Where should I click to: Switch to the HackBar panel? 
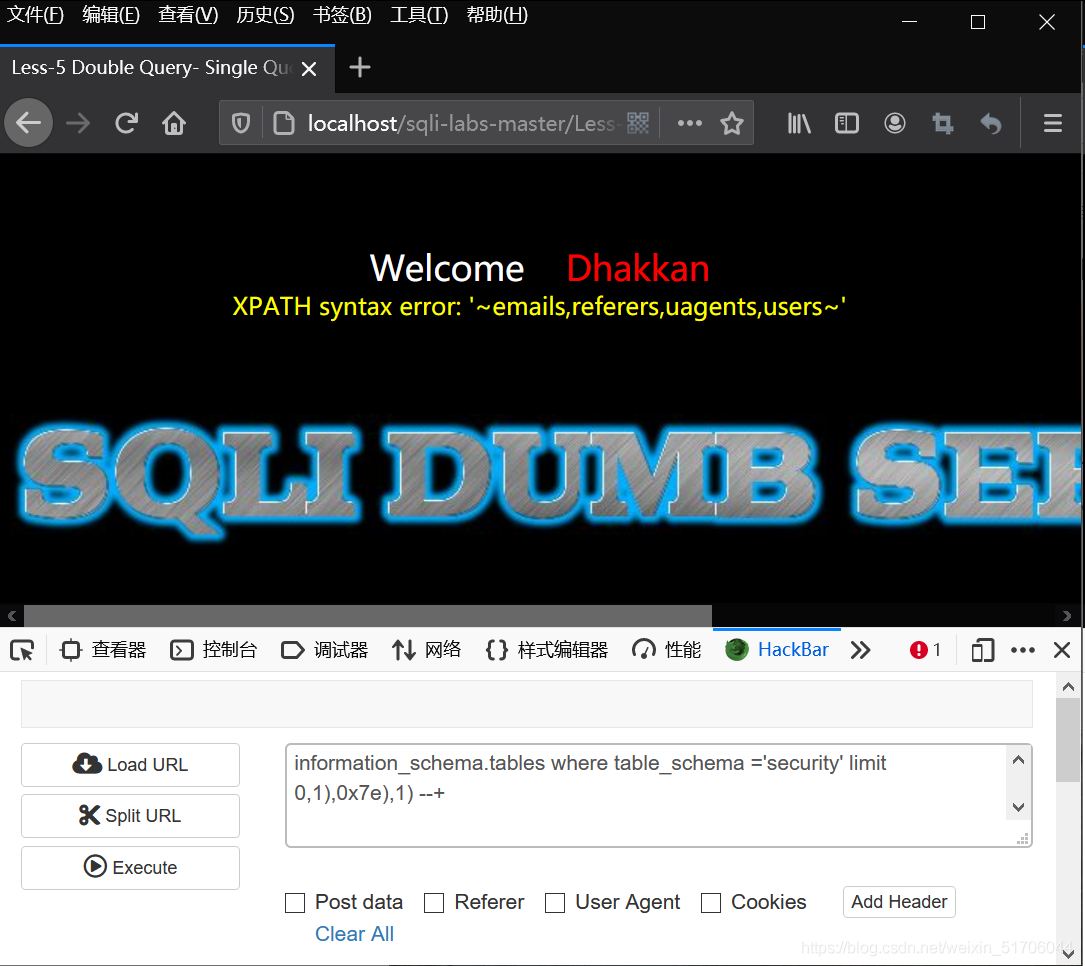[x=777, y=650]
